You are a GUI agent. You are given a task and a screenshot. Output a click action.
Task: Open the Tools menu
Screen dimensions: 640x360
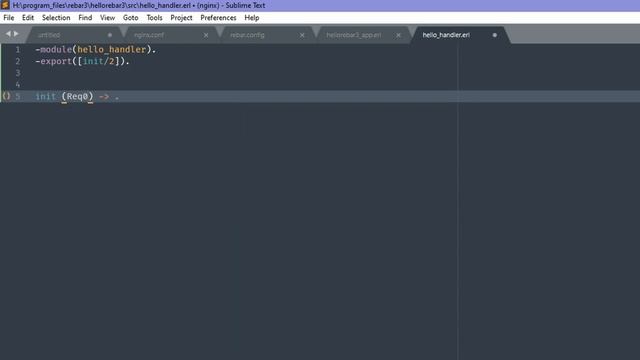click(154, 18)
